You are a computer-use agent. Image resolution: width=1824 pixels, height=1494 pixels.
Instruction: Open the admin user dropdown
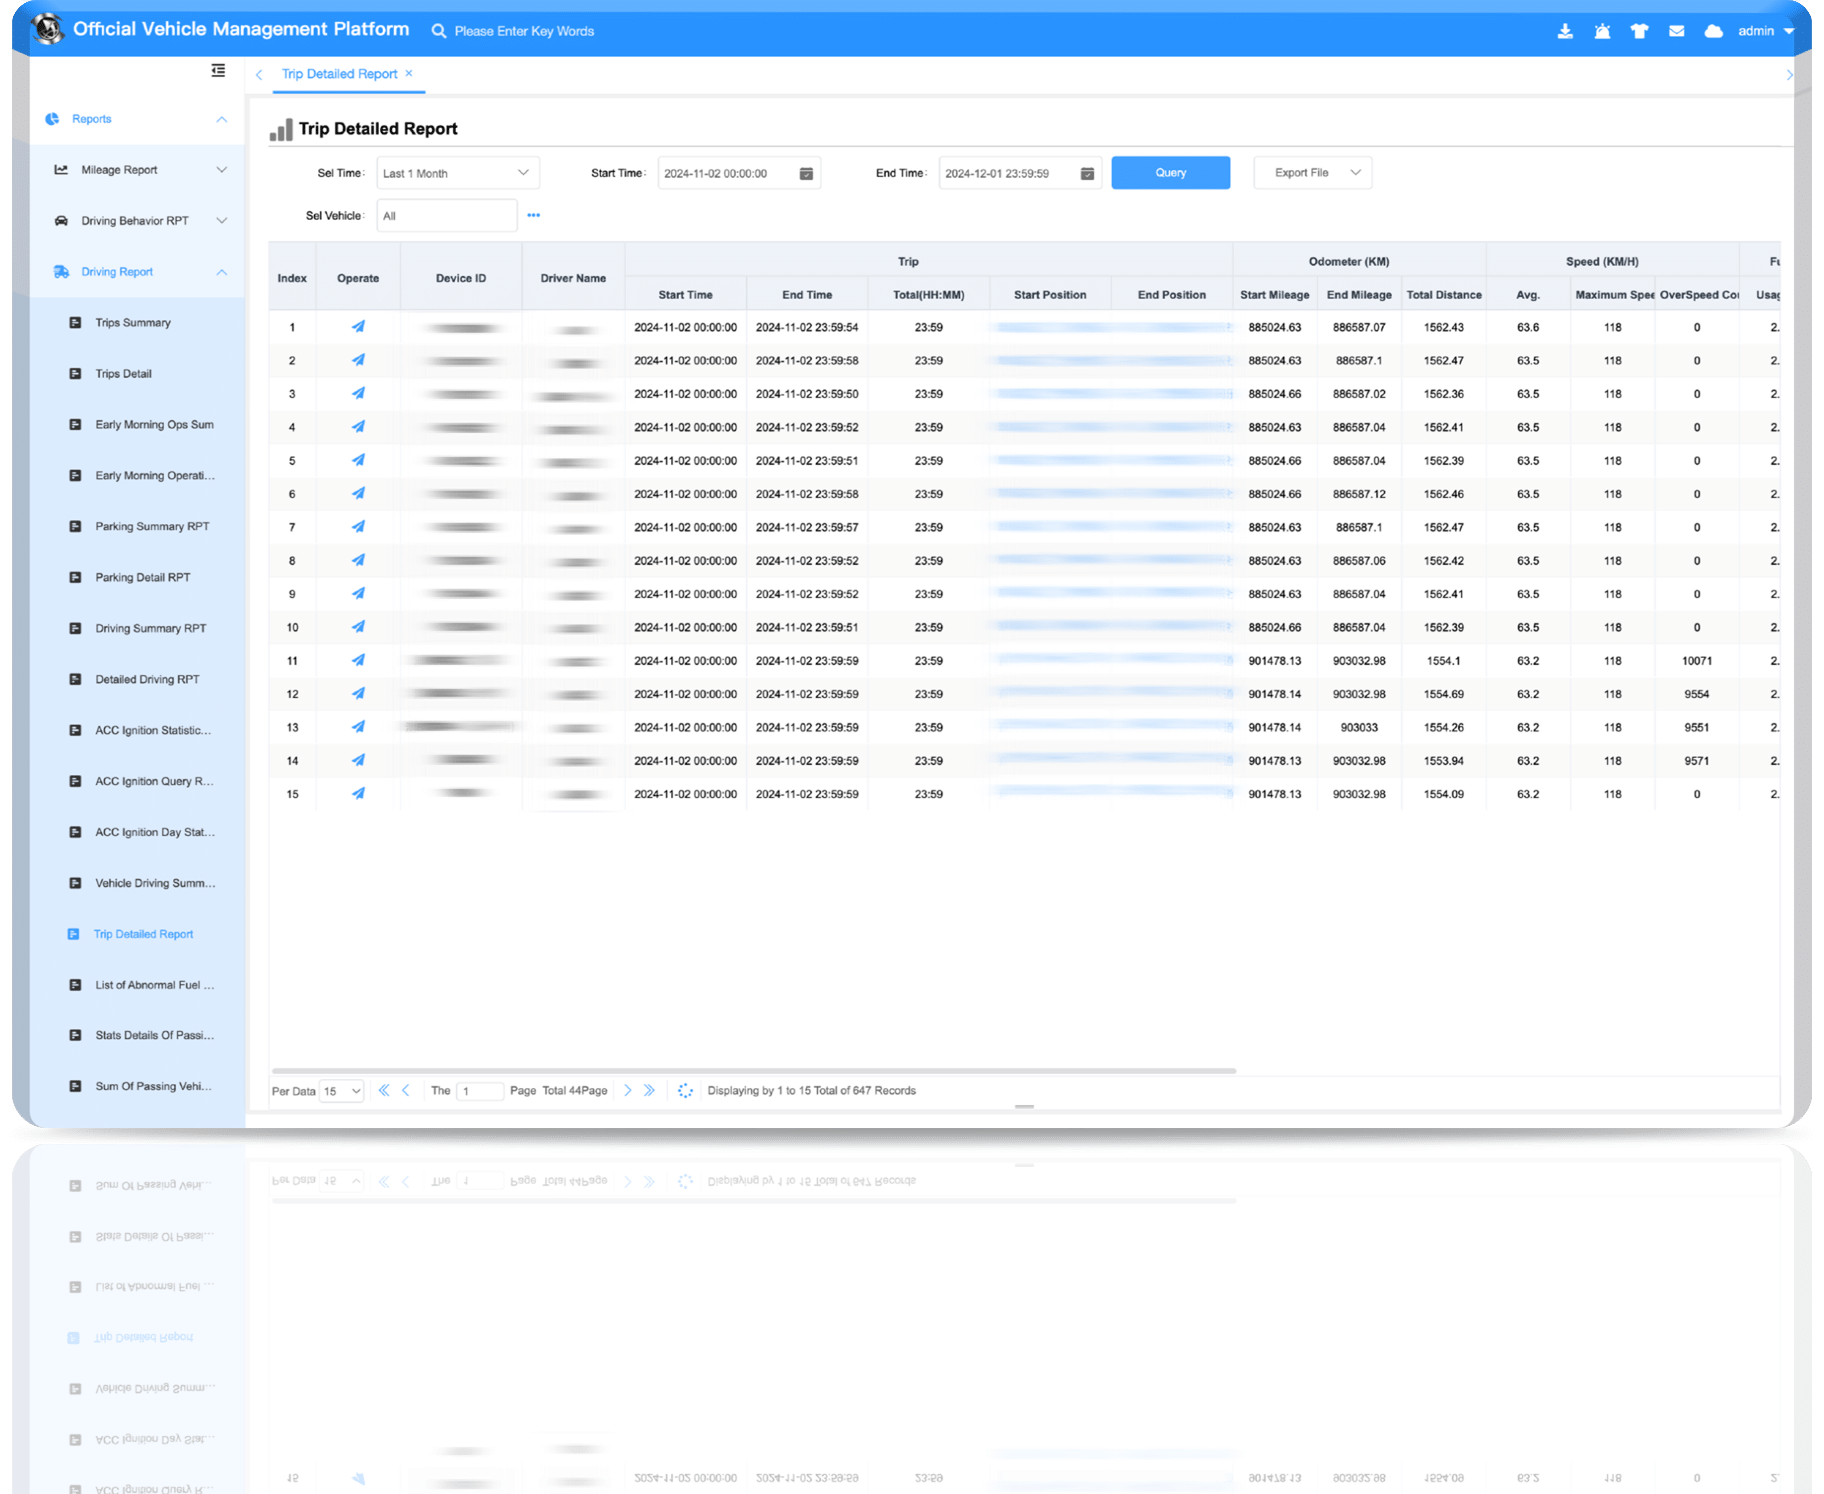tap(1766, 31)
